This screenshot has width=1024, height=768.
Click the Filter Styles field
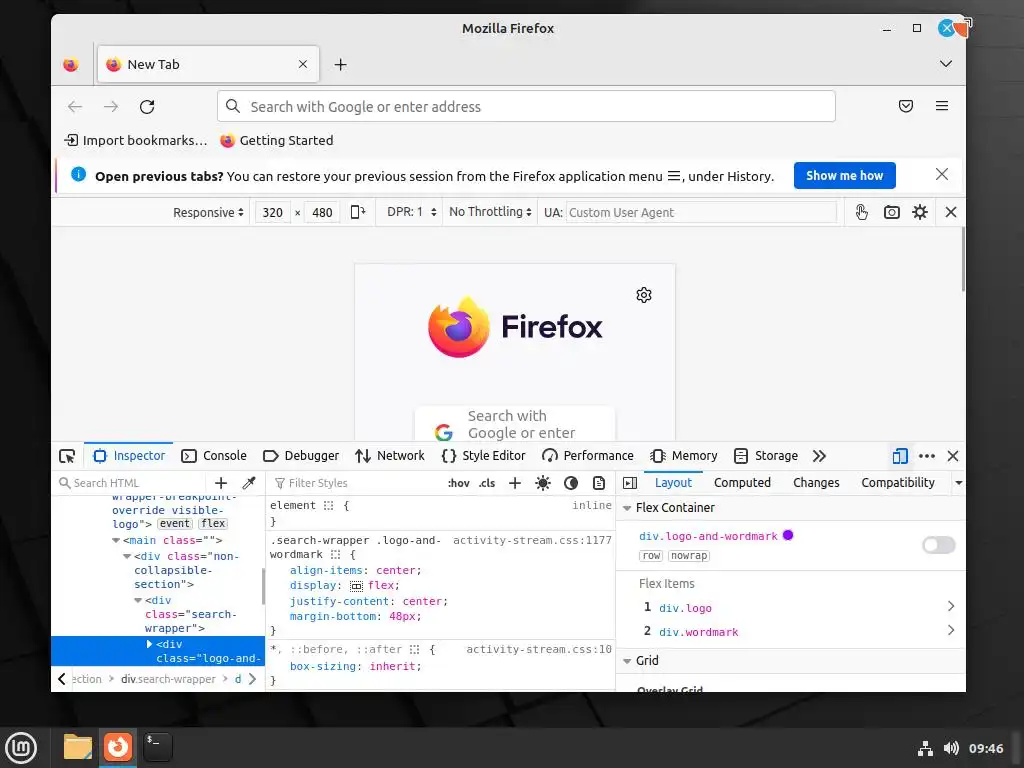(x=356, y=483)
